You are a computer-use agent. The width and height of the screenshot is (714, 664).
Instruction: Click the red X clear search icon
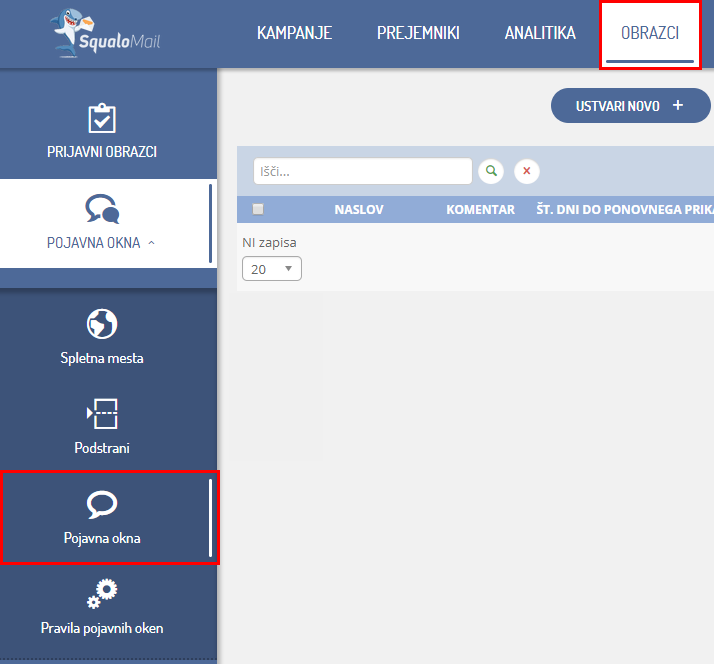(x=527, y=171)
